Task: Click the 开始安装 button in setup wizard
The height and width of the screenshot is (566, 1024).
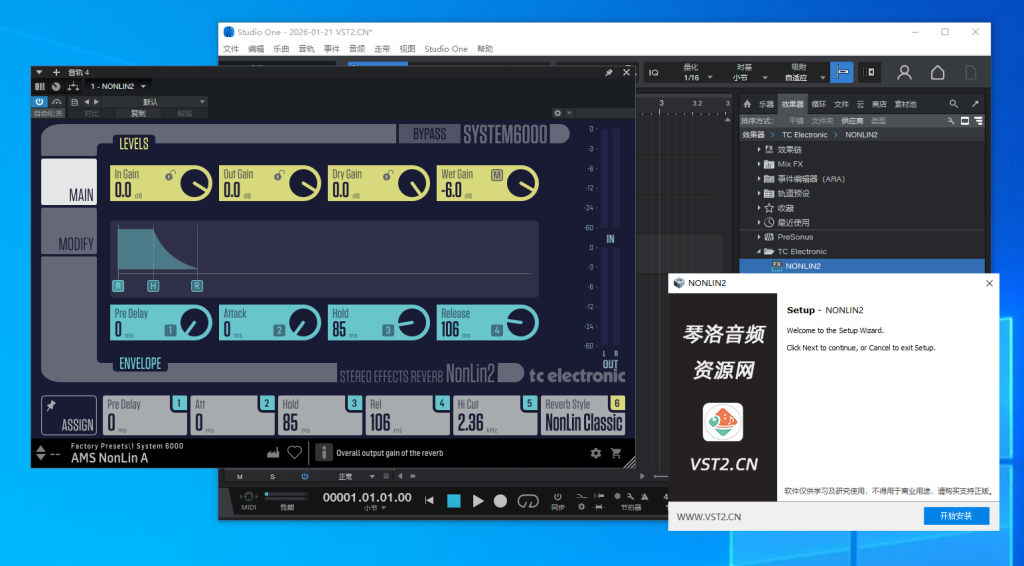Action: coord(955,516)
